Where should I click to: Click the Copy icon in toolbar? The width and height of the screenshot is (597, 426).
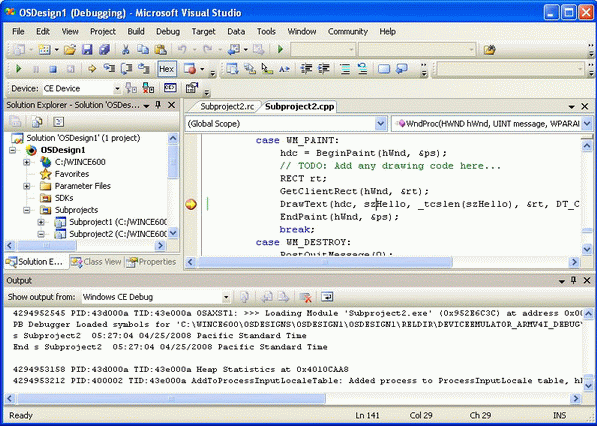(143, 49)
